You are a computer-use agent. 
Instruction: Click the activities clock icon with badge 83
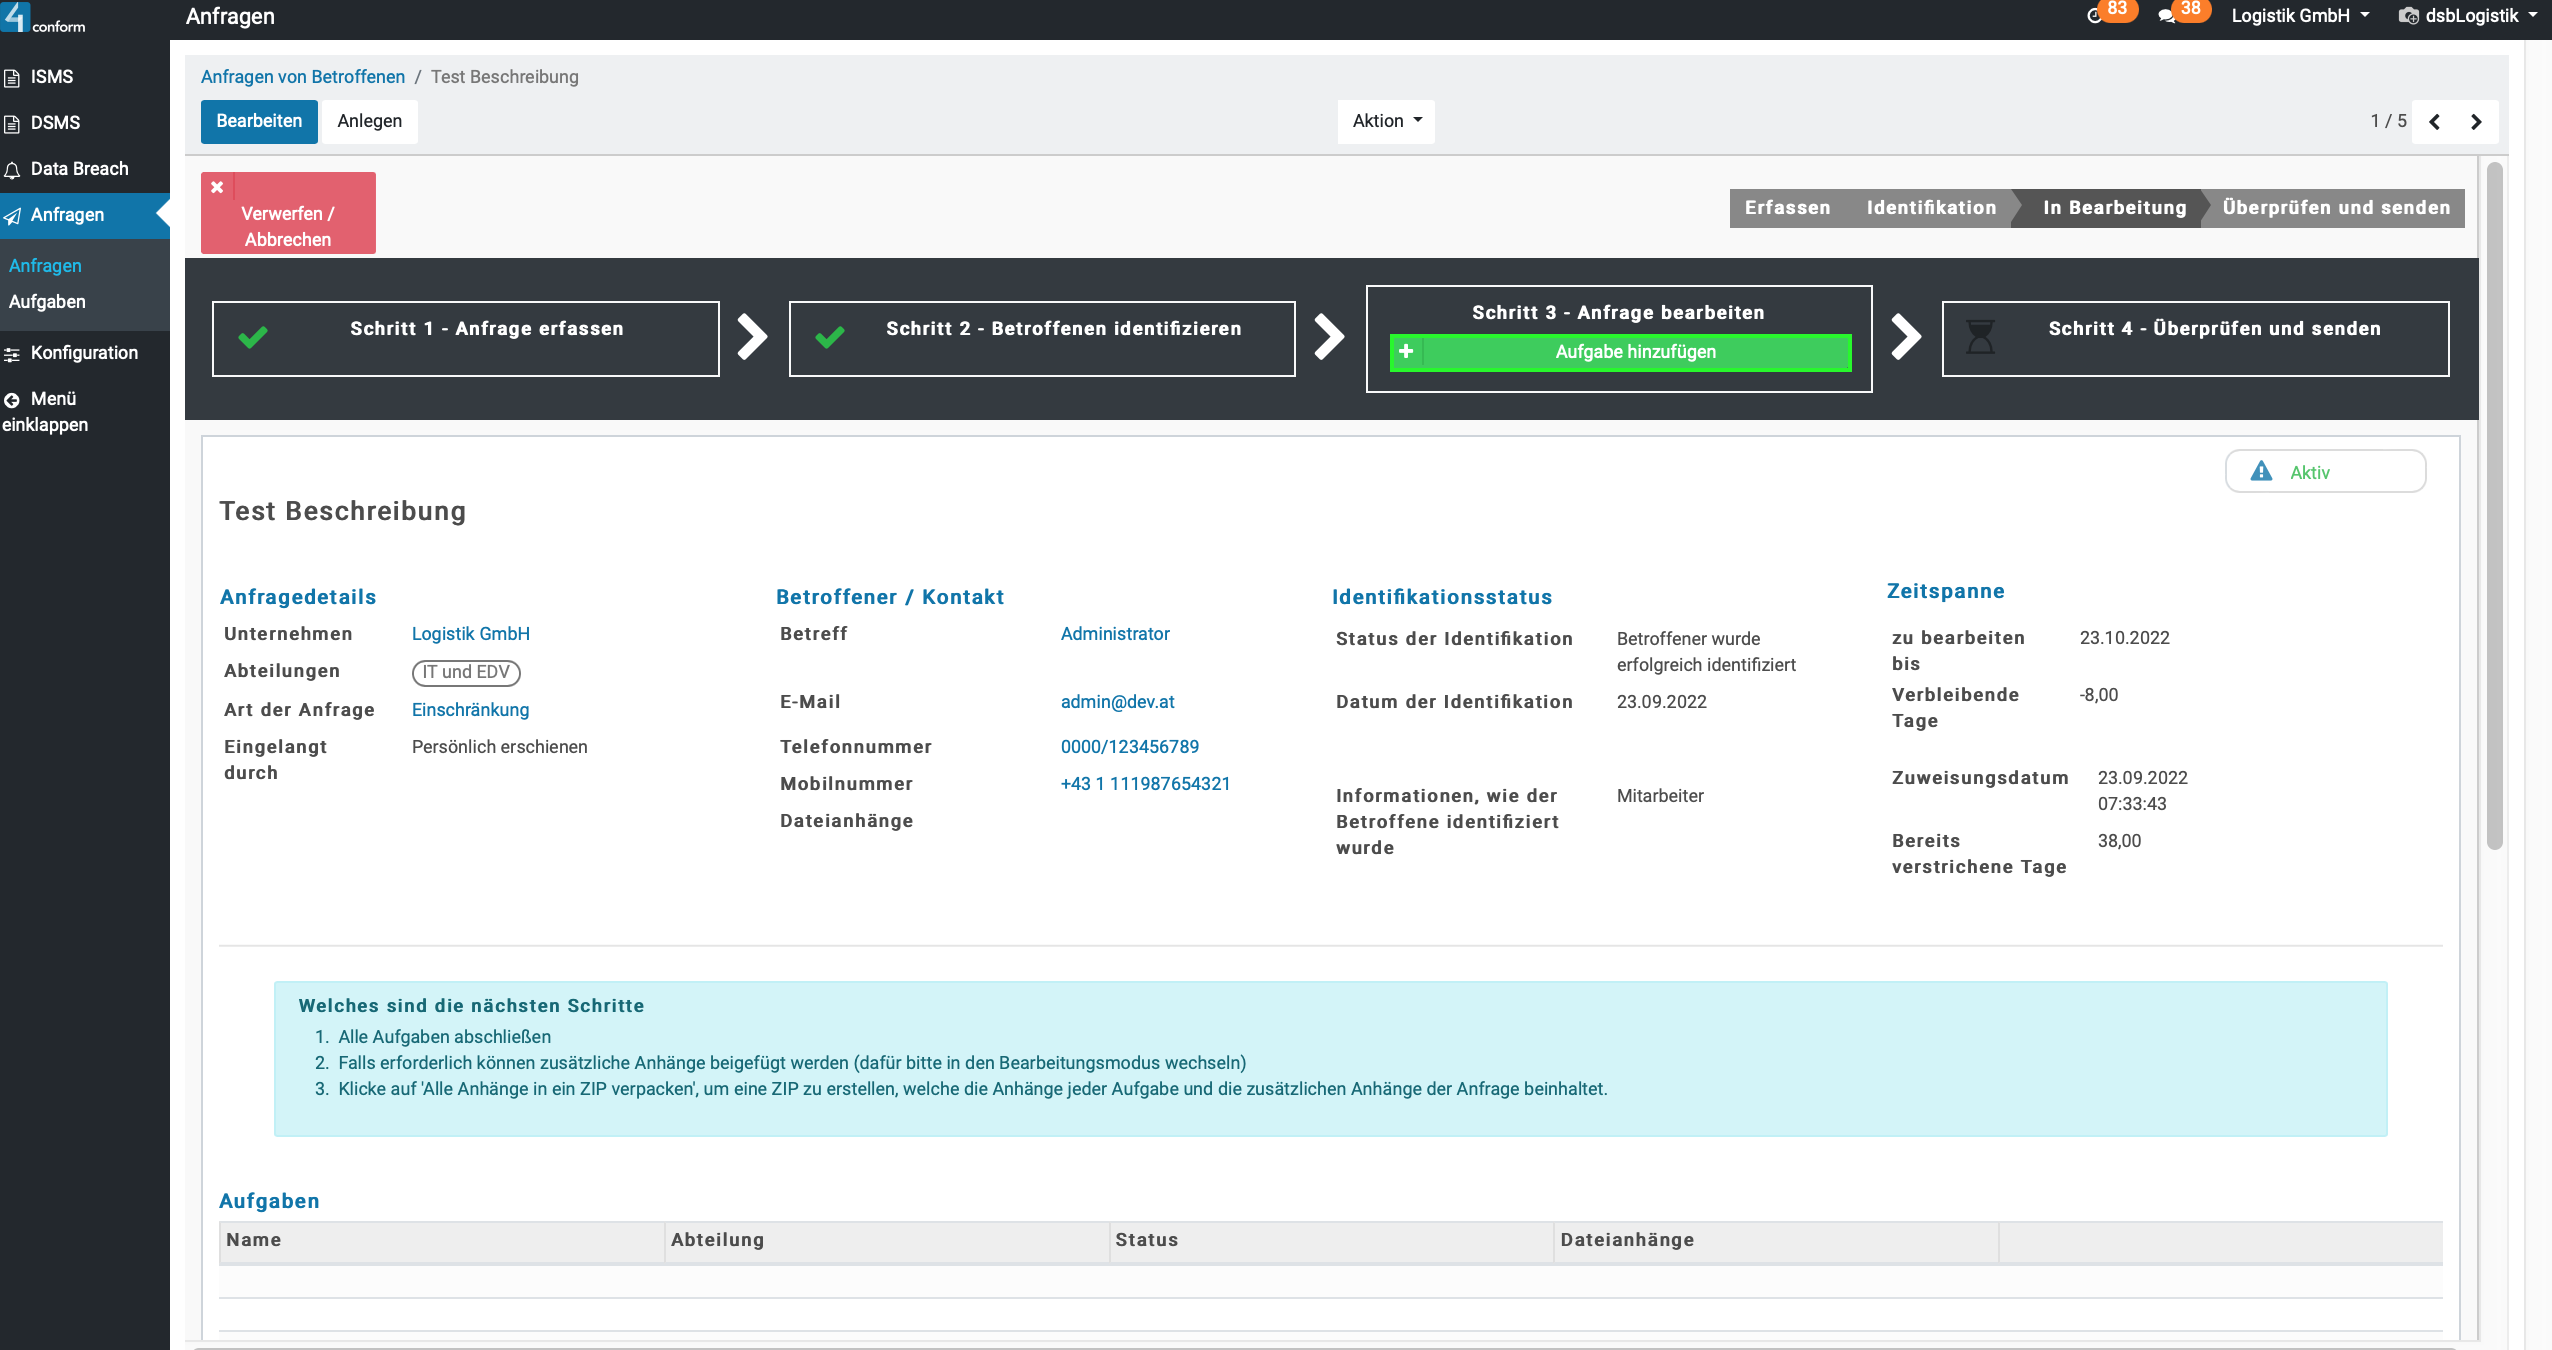coord(2095,16)
